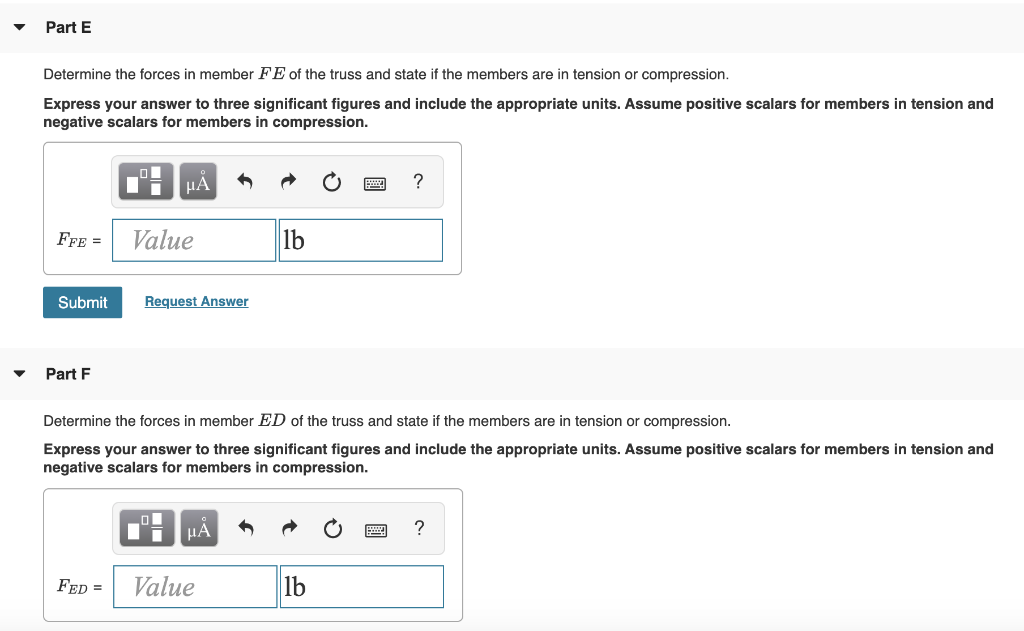This screenshot has width=1024, height=631.
Task: Reset the Part E answer field
Action: coord(332,182)
